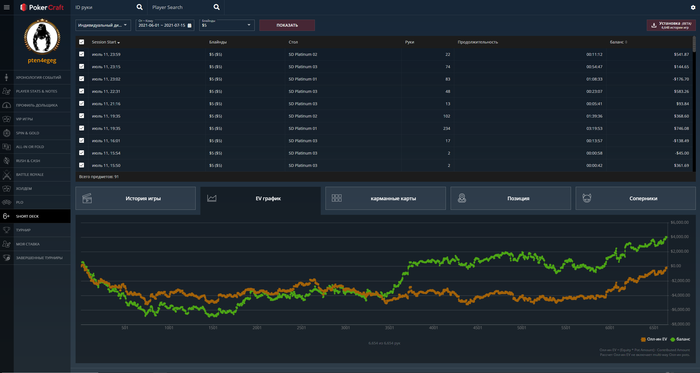Toggle the select-all checkbox in table header
This screenshot has height=373, width=700.
[81, 42]
